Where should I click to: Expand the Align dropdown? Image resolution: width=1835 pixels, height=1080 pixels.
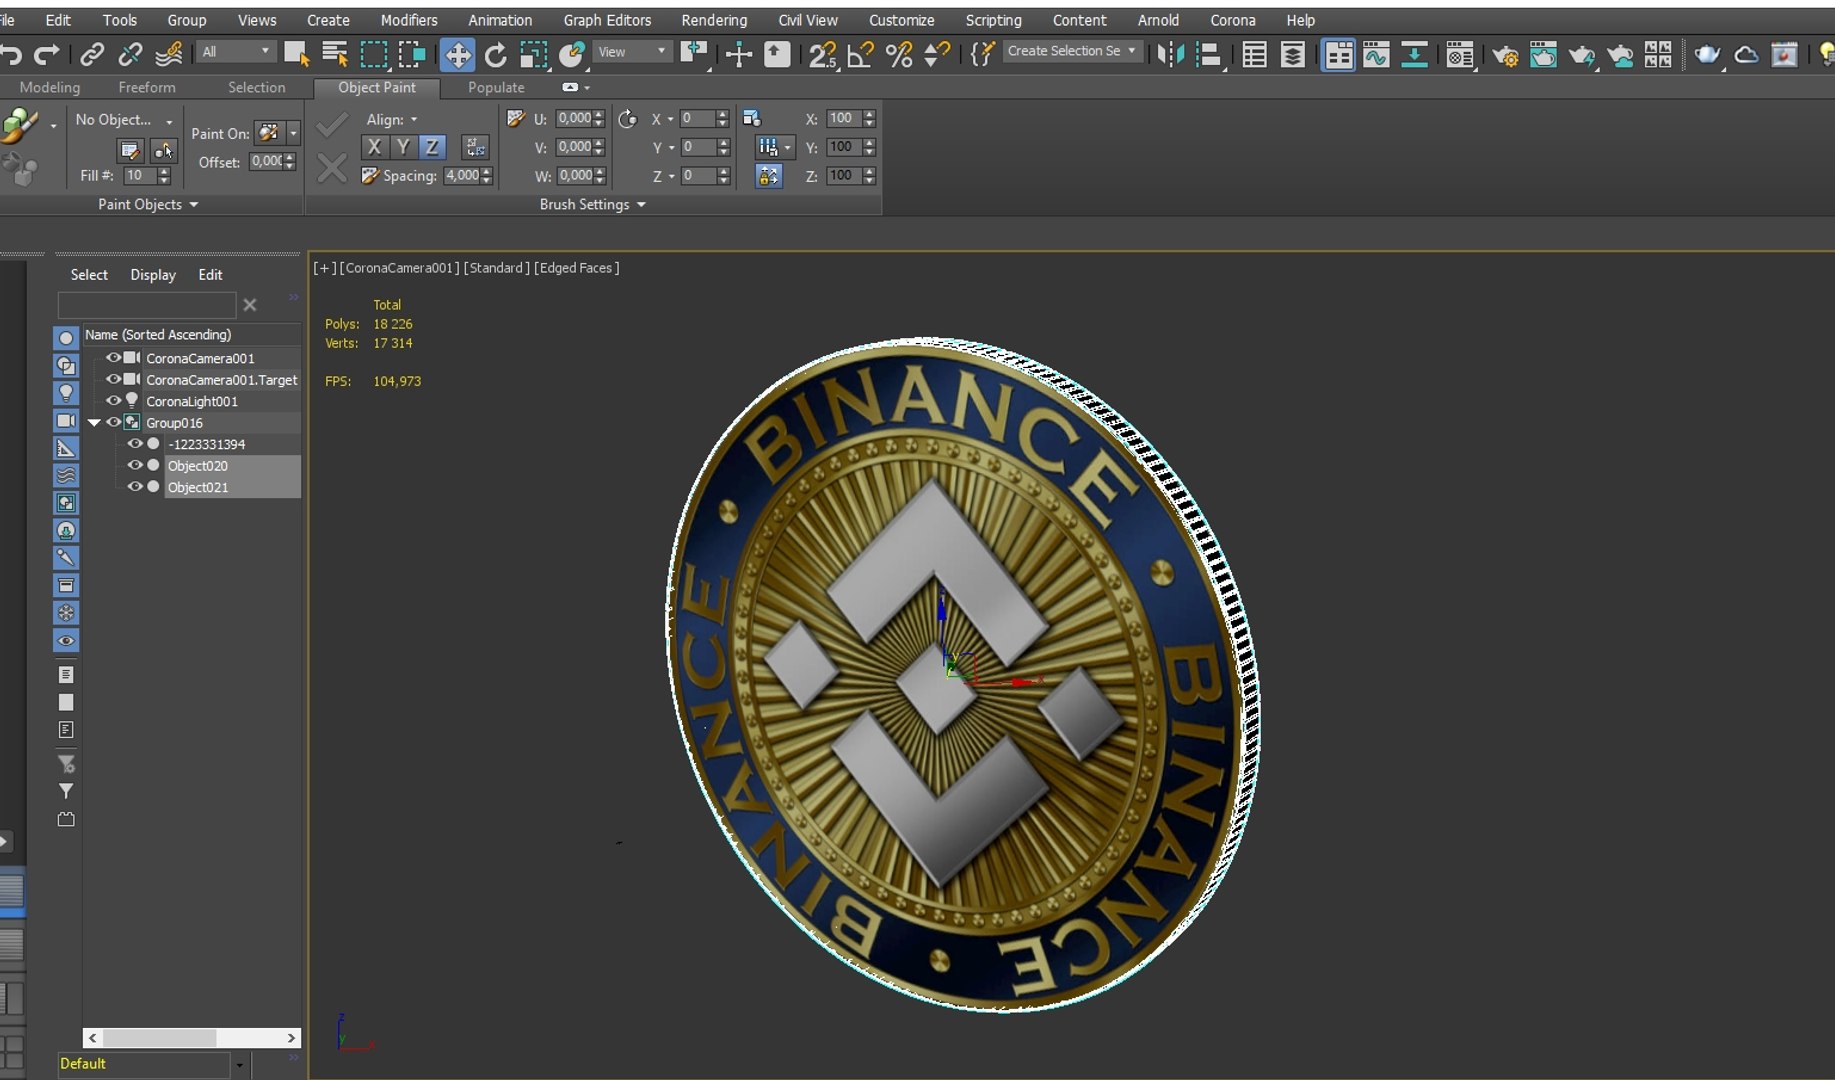point(392,119)
